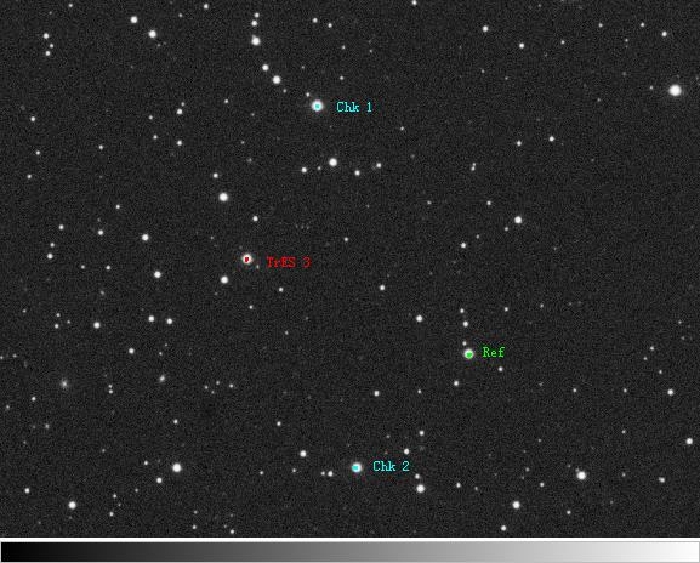Screen dimensions: 700x563
Task: Pick the cyan Chk 1 check star marker
Action: tap(317, 106)
